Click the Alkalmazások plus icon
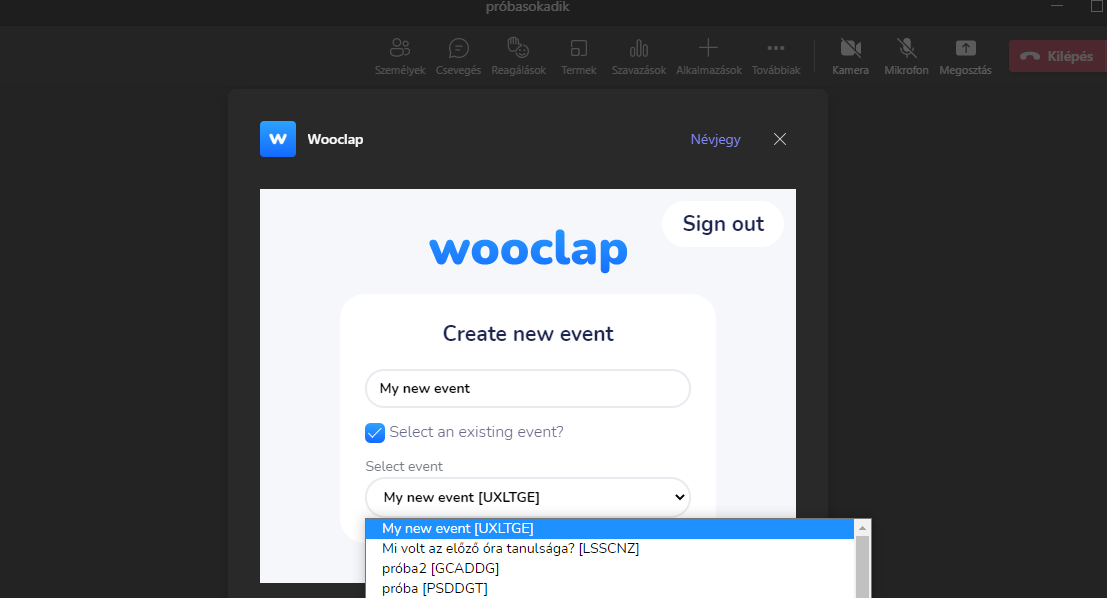The height and width of the screenshot is (598, 1107). [708, 48]
